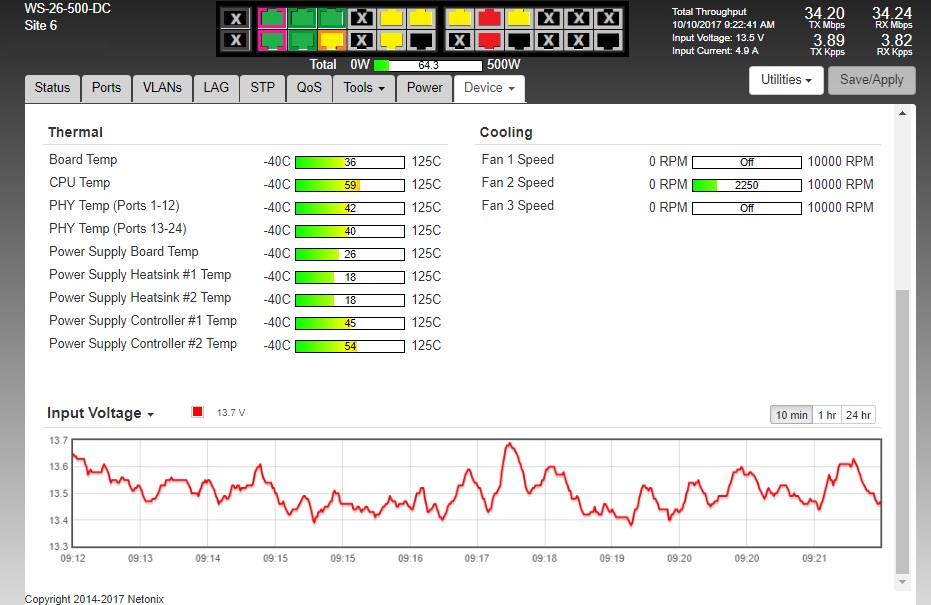The height and width of the screenshot is (605, 931).
Task: Click the Fan 2 Speed bar
Action: click(x=747, y=185)
